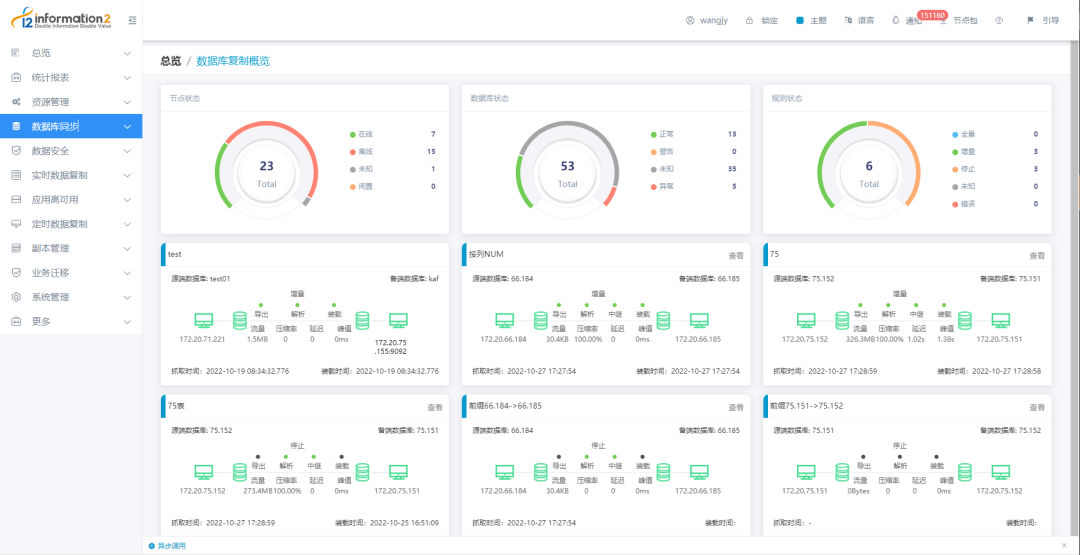This screenshot has height=555, width=1080.
Task: Open the language selection icon
Action: (849, 21)
